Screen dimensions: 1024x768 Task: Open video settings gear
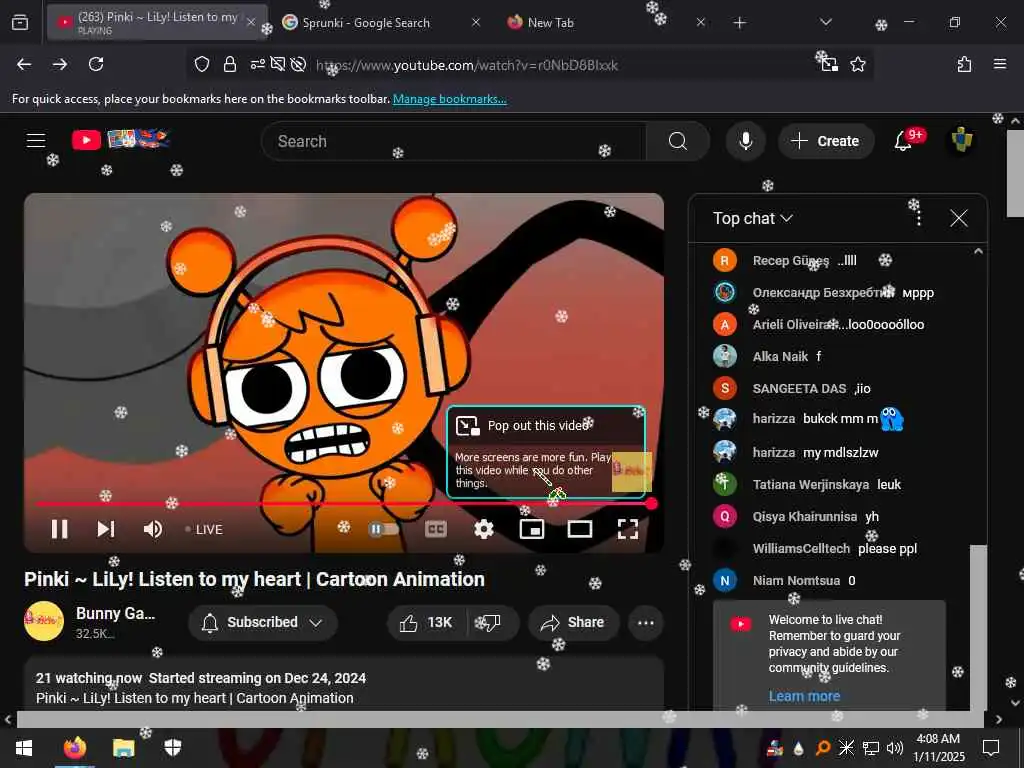point(483,529)
